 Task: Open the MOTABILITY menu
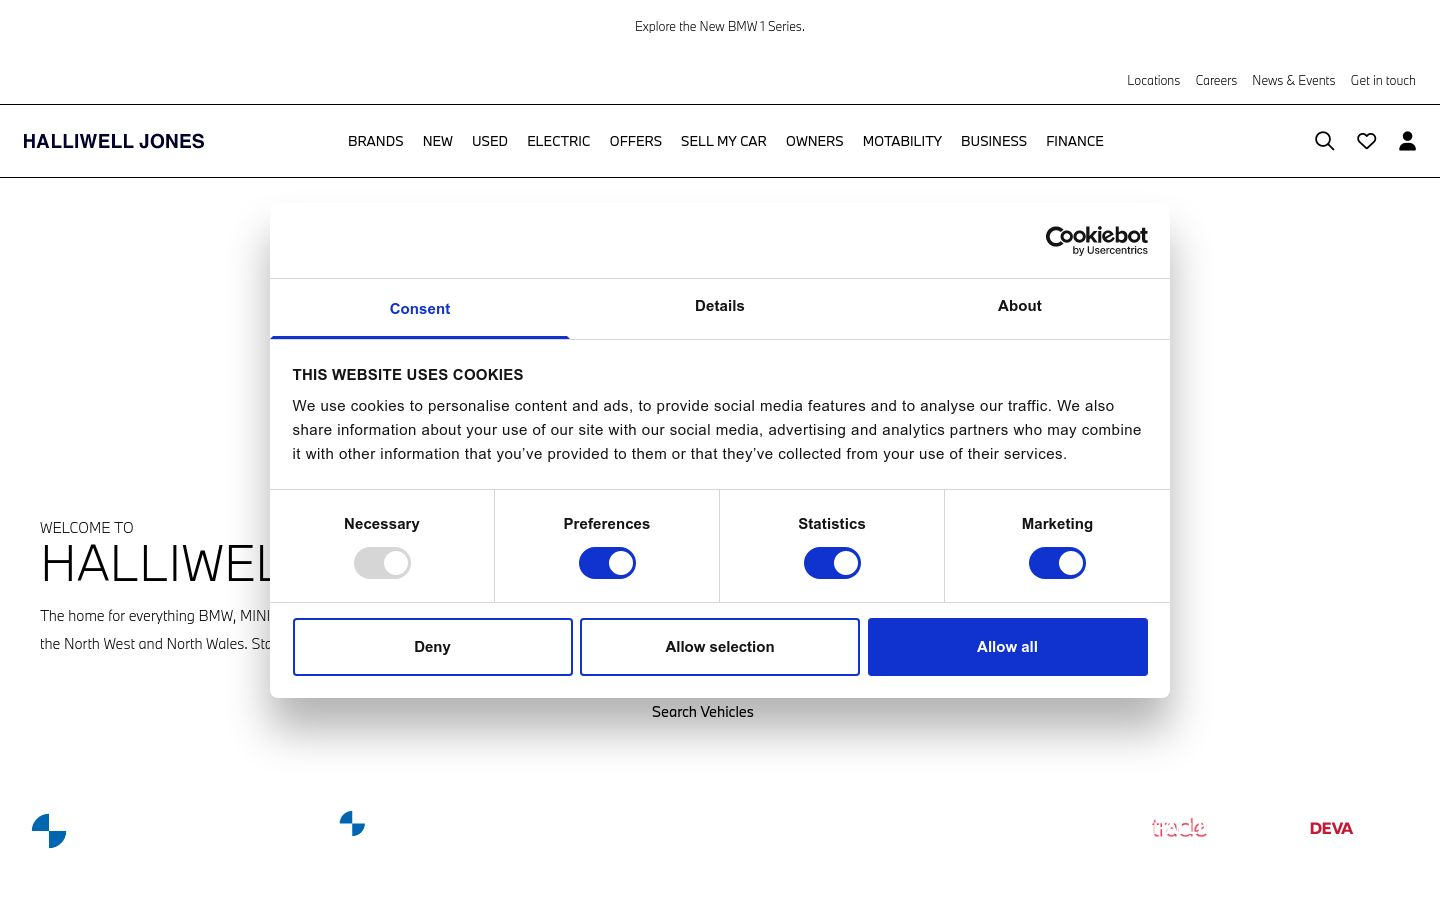[x=902, y=141]
